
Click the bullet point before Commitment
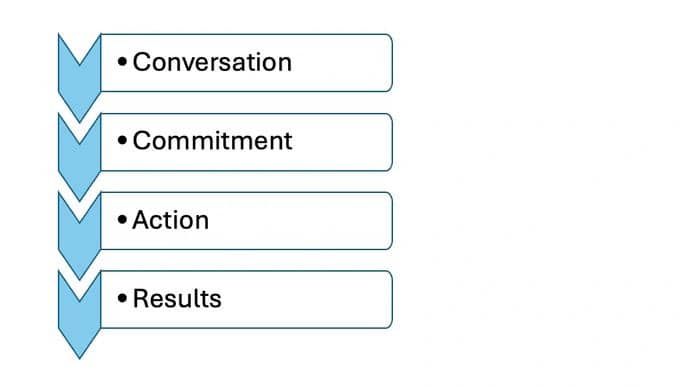click(122, 141)
